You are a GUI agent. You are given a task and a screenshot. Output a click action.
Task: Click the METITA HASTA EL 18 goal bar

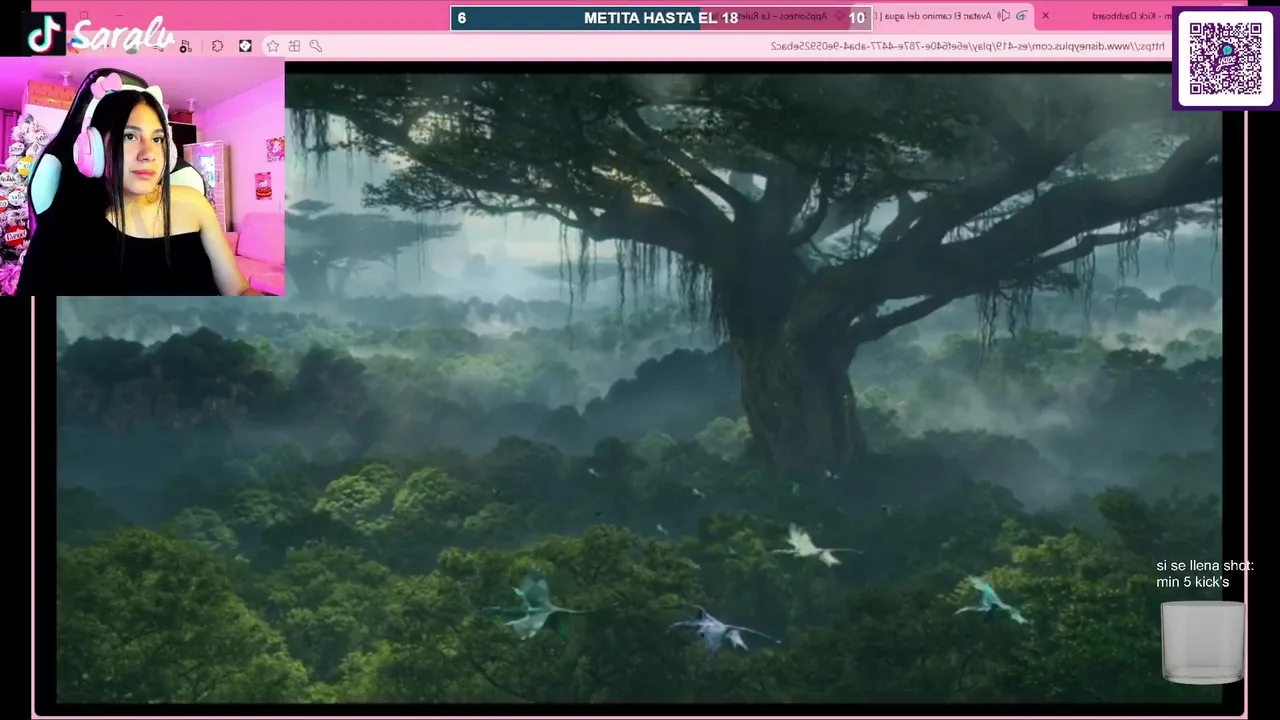(x=660, y=18)
